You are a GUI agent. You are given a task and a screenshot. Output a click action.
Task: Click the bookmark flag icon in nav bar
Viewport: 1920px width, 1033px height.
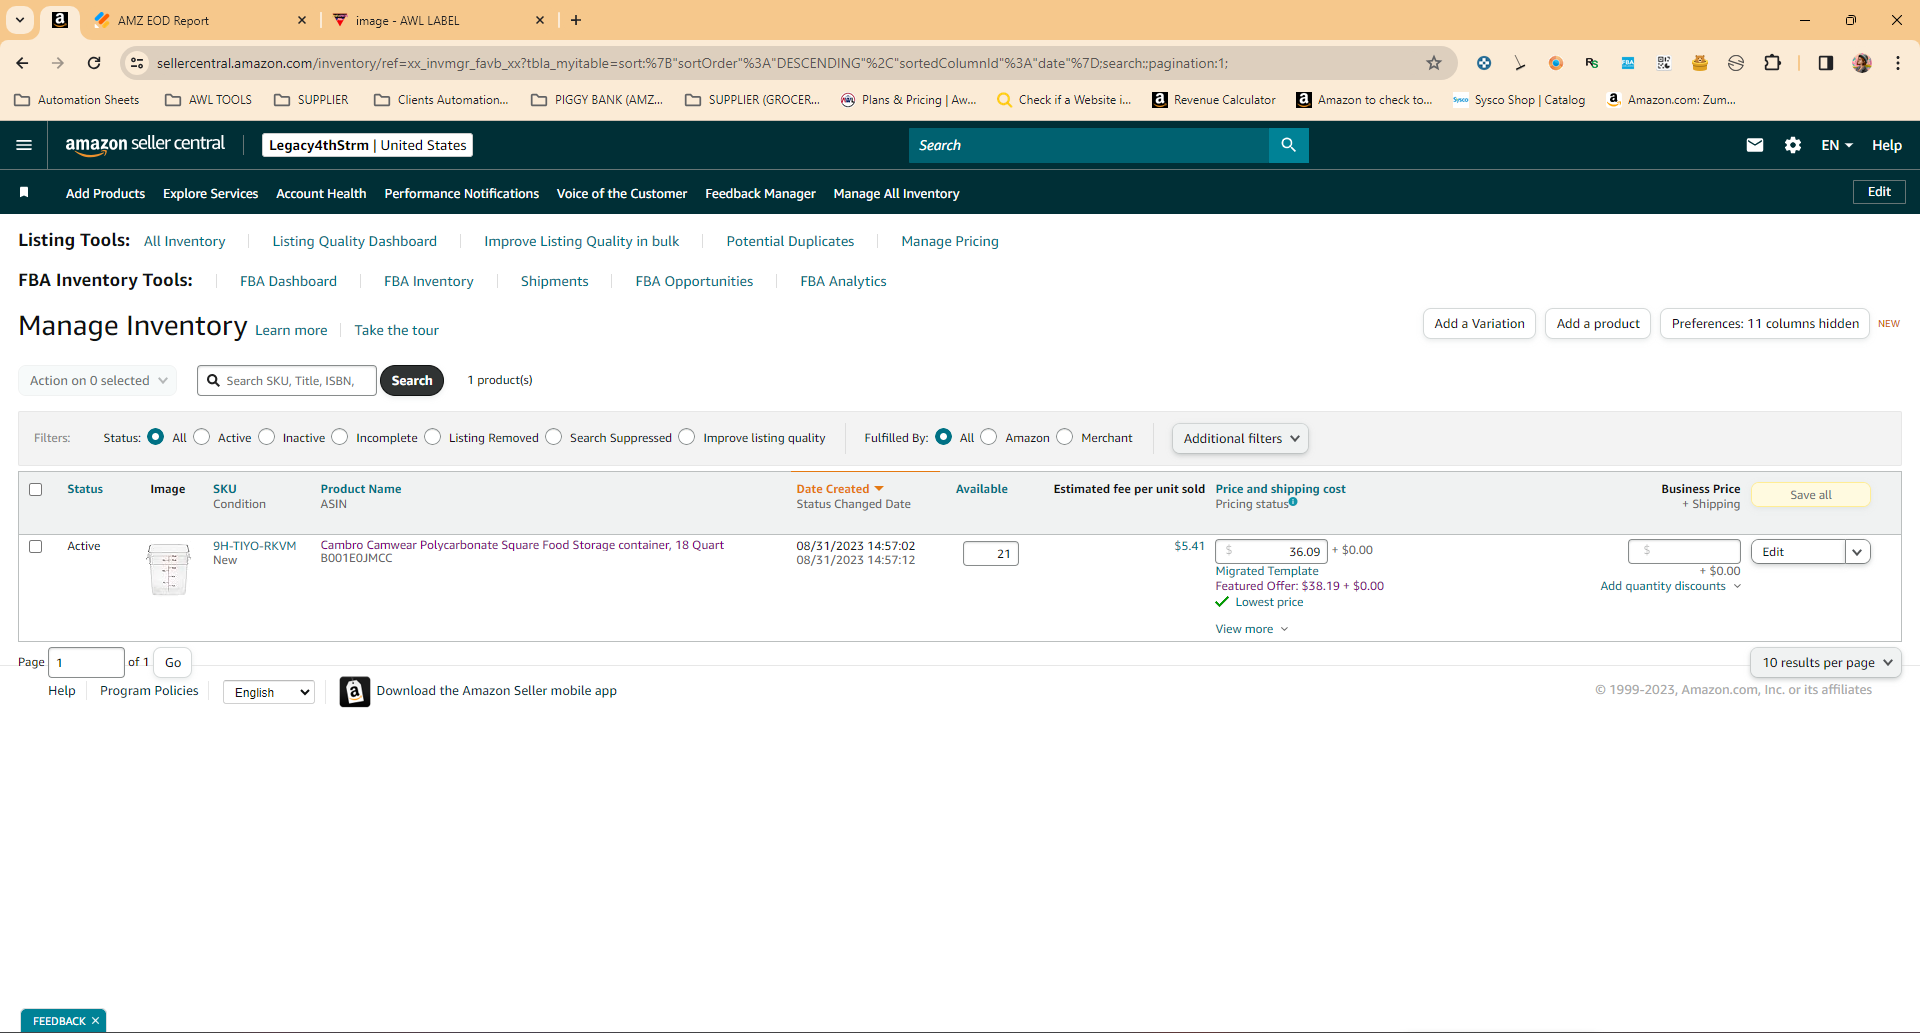[24, 192]
